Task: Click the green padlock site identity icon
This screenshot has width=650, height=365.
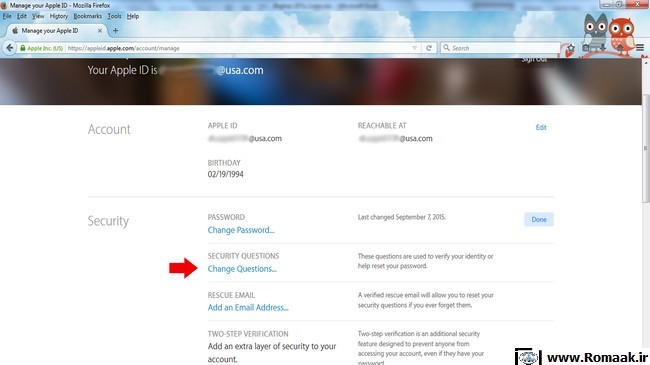Action: click(23, 48)
